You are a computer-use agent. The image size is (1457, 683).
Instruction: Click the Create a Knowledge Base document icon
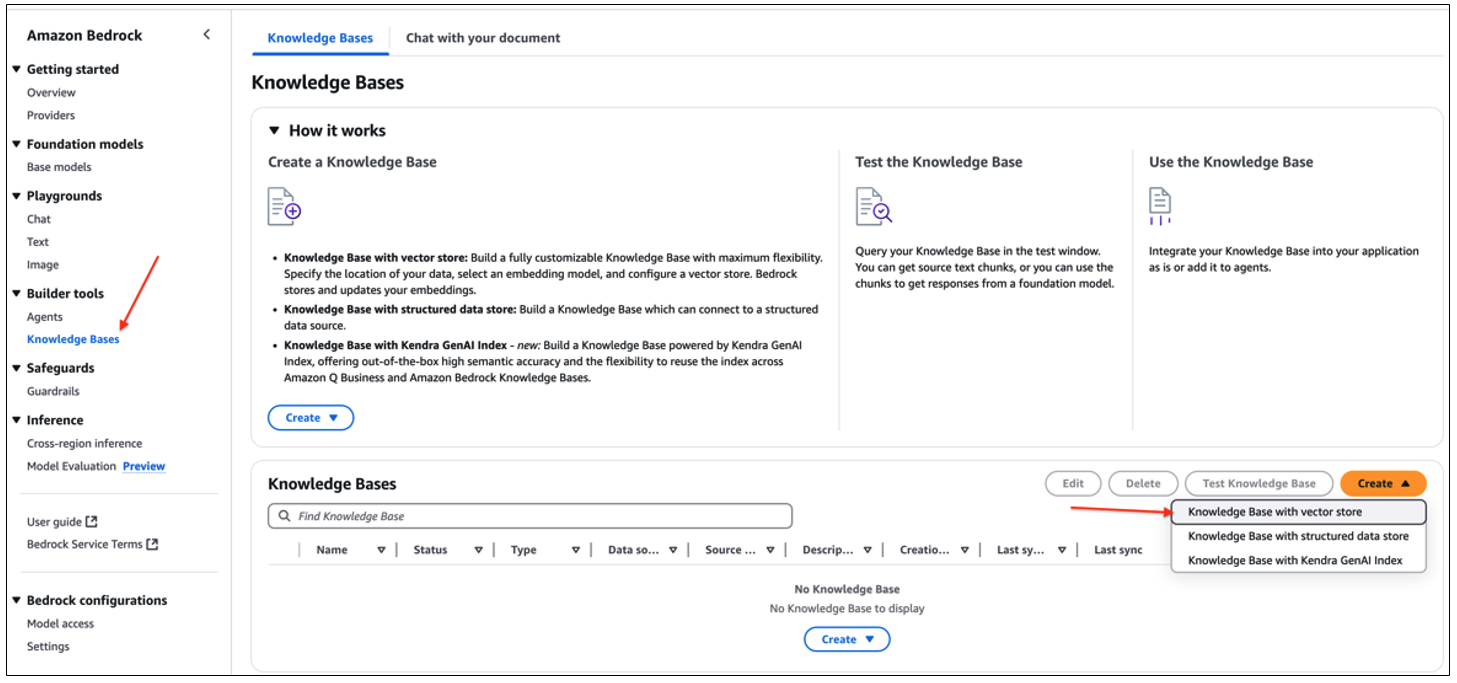pyautogui.click(x=285, y=206)
